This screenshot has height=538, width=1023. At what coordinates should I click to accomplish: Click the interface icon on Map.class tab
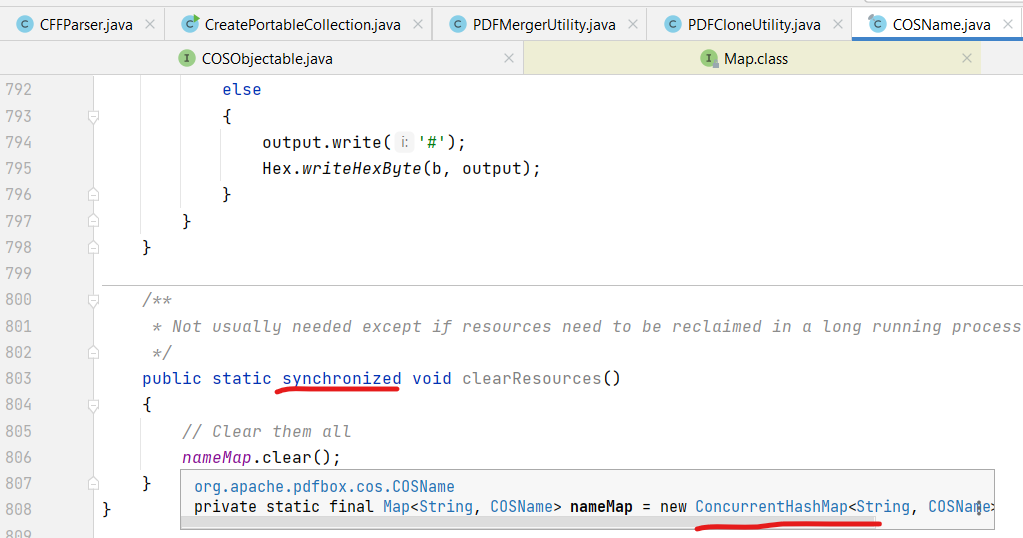coord(709,59)
